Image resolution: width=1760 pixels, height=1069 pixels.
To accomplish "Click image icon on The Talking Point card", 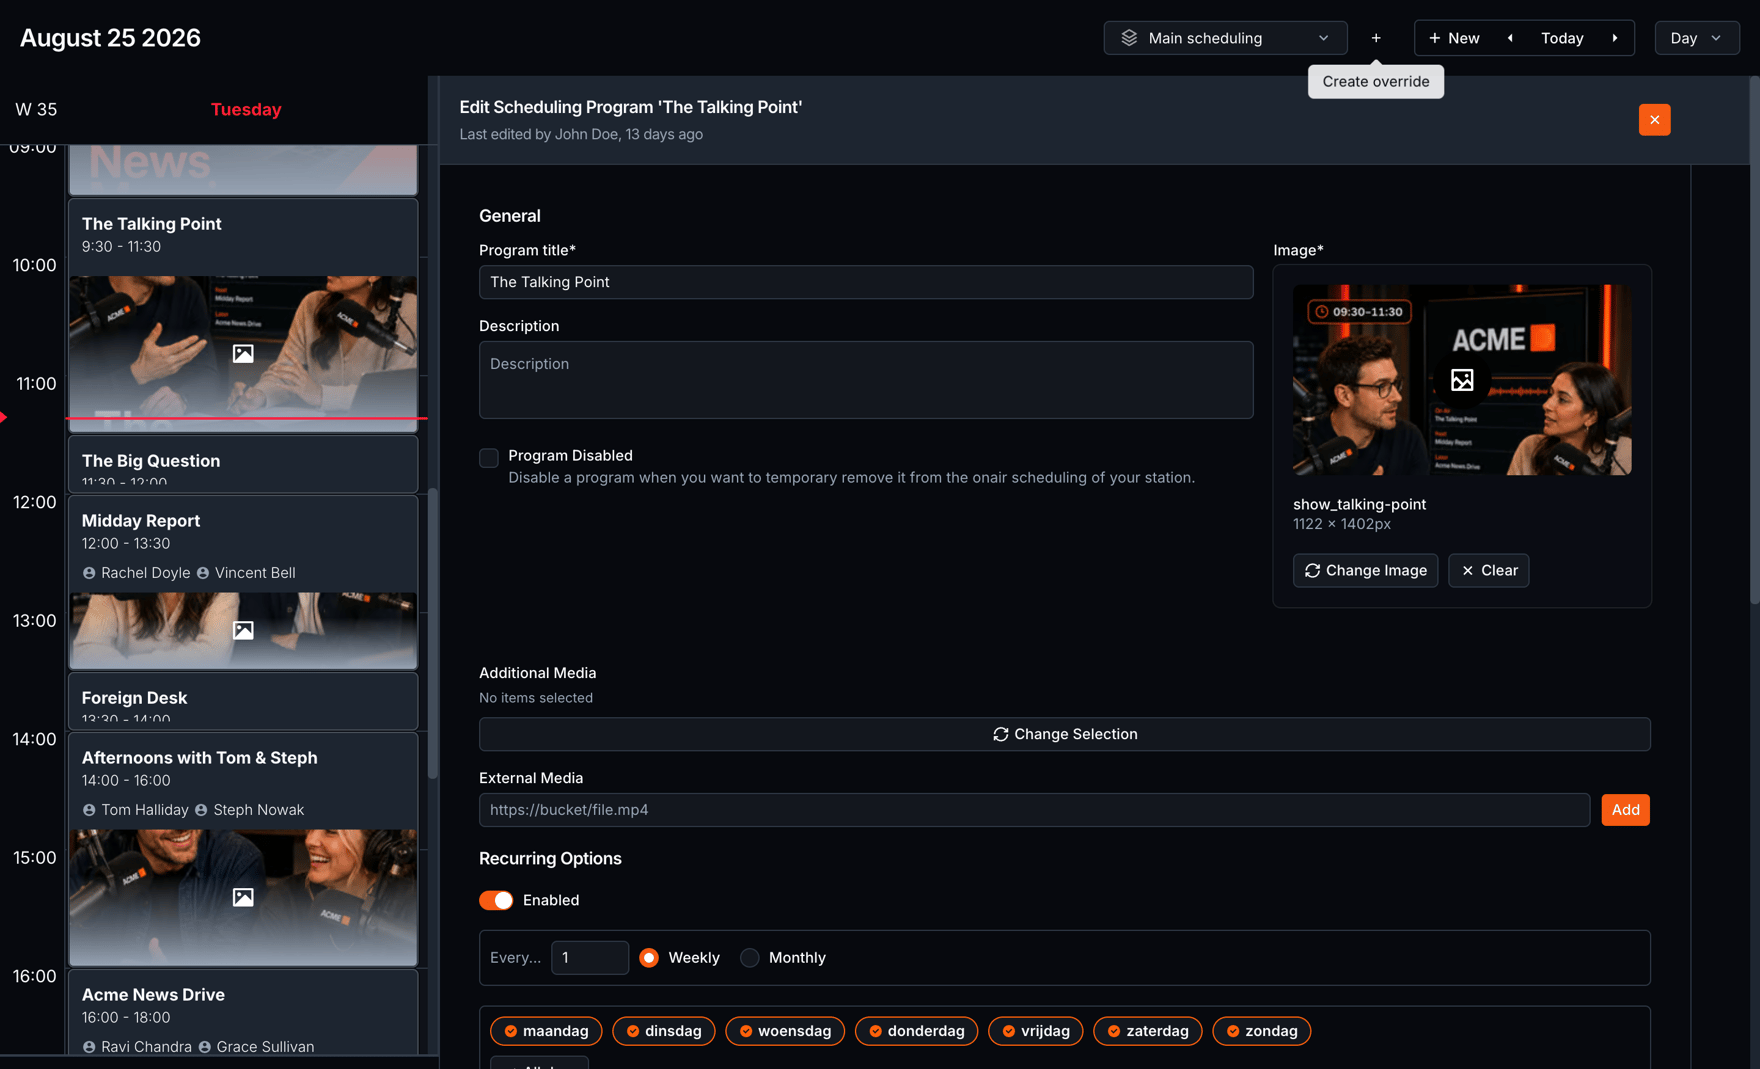I will (243, 353).
